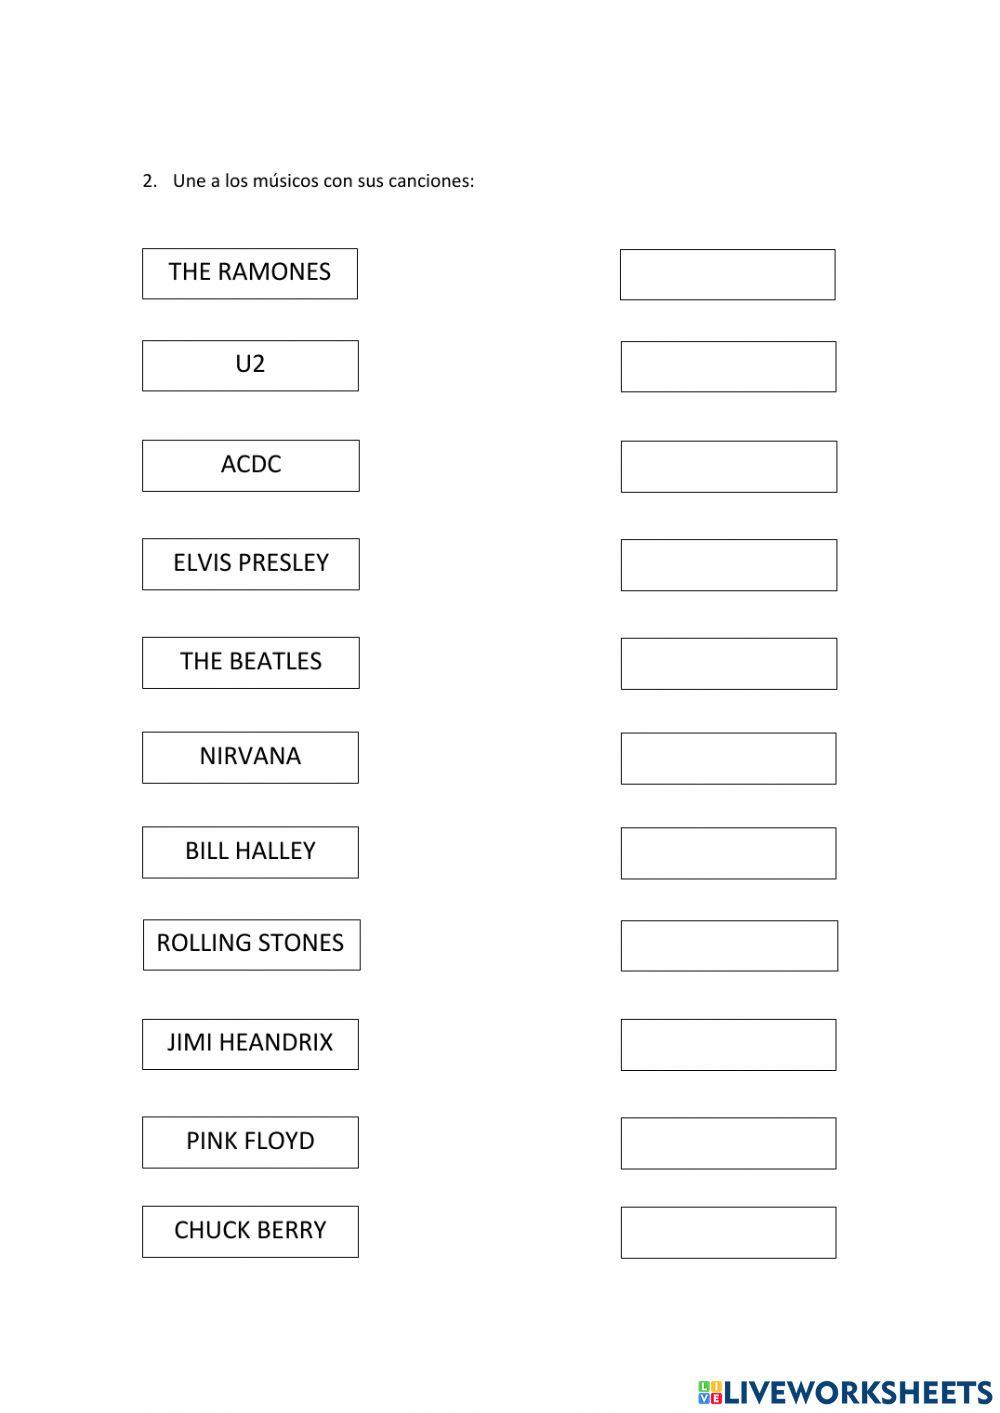The height and width of the screenshot is (1413, 1000).
Task: Click the Liveworksheets logo
Action: 844,1391
